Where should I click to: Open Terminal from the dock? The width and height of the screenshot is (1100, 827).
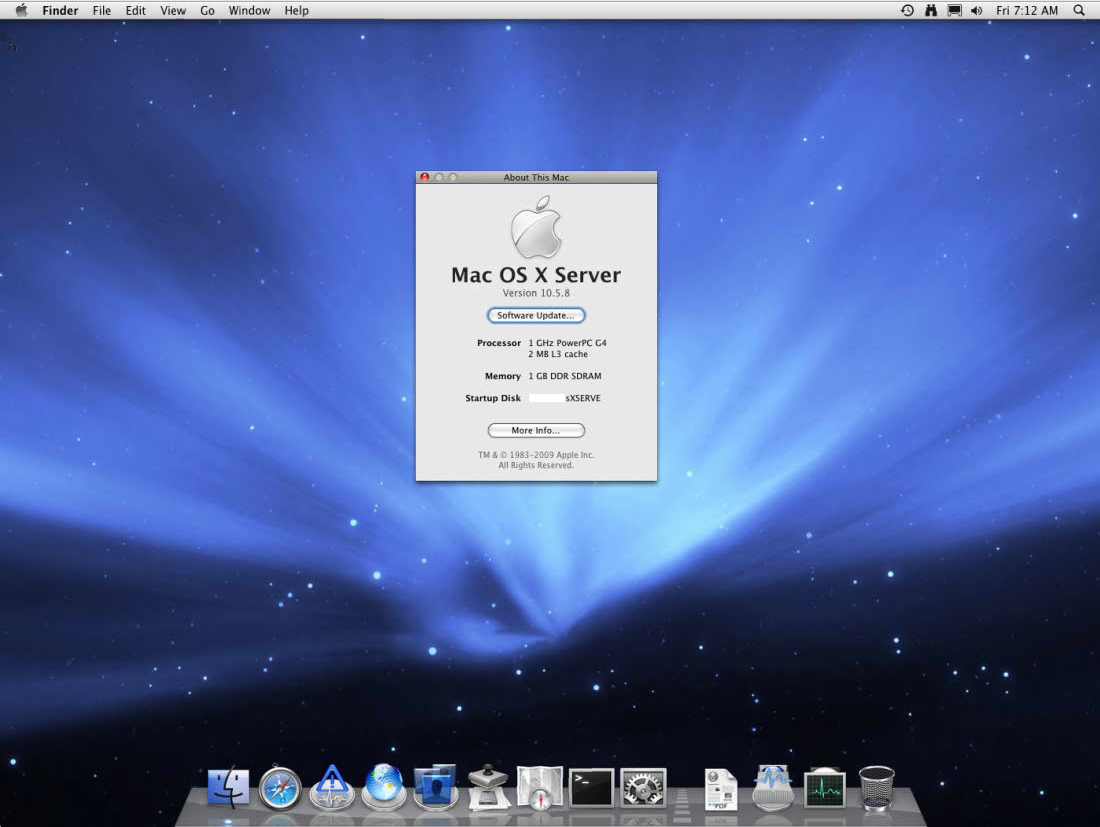pos(591,788)
